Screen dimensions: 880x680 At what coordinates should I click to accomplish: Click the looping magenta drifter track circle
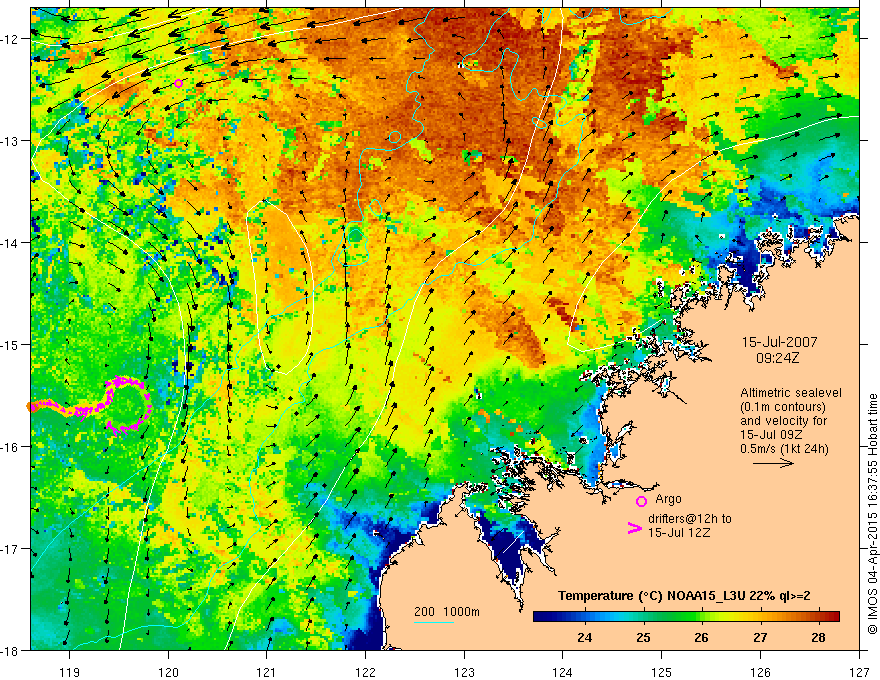tap(128, 404)
